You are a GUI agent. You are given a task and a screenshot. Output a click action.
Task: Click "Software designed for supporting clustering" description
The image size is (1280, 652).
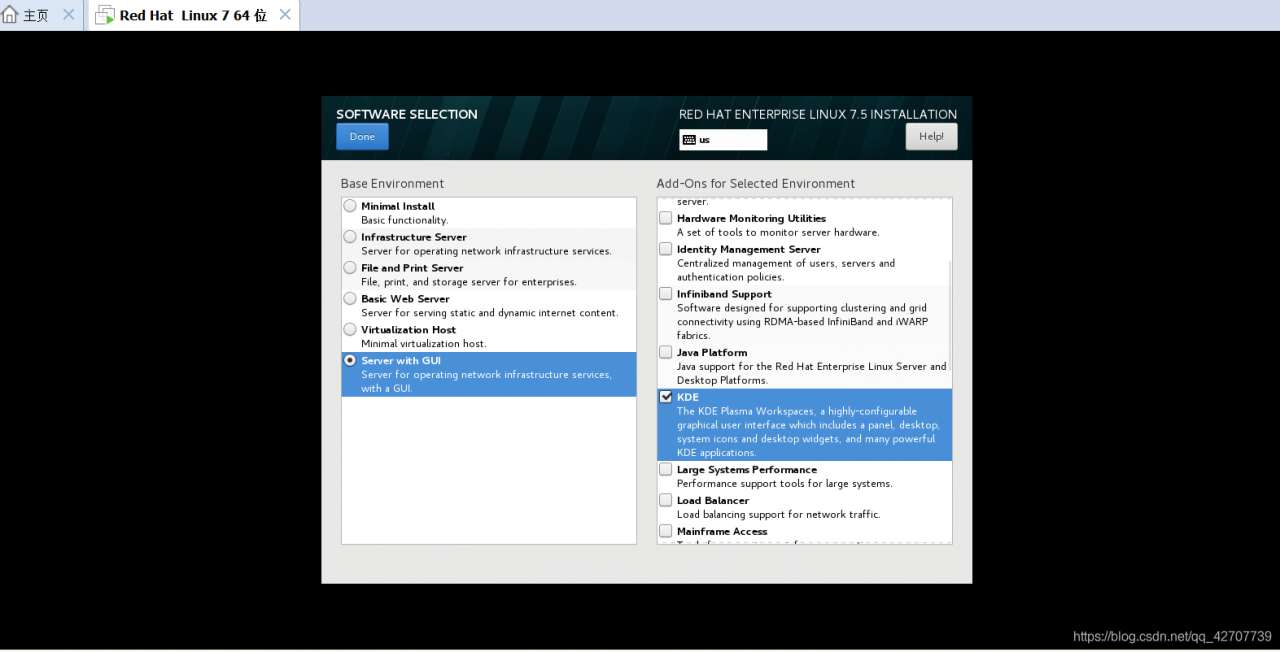click(x=803, y=322)
